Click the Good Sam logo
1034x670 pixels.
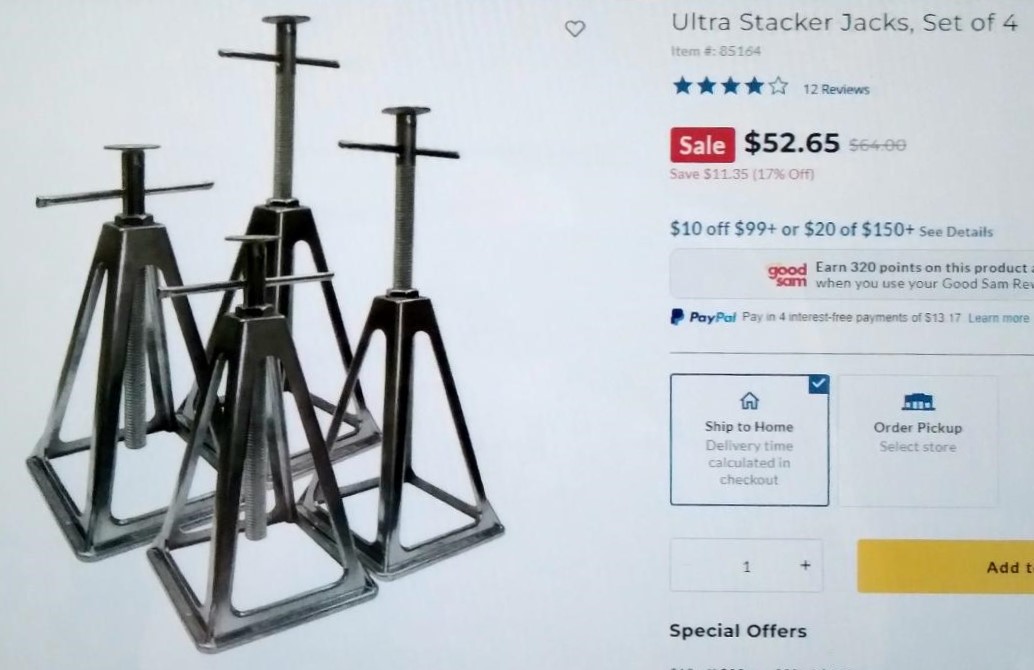click(787, 275)
